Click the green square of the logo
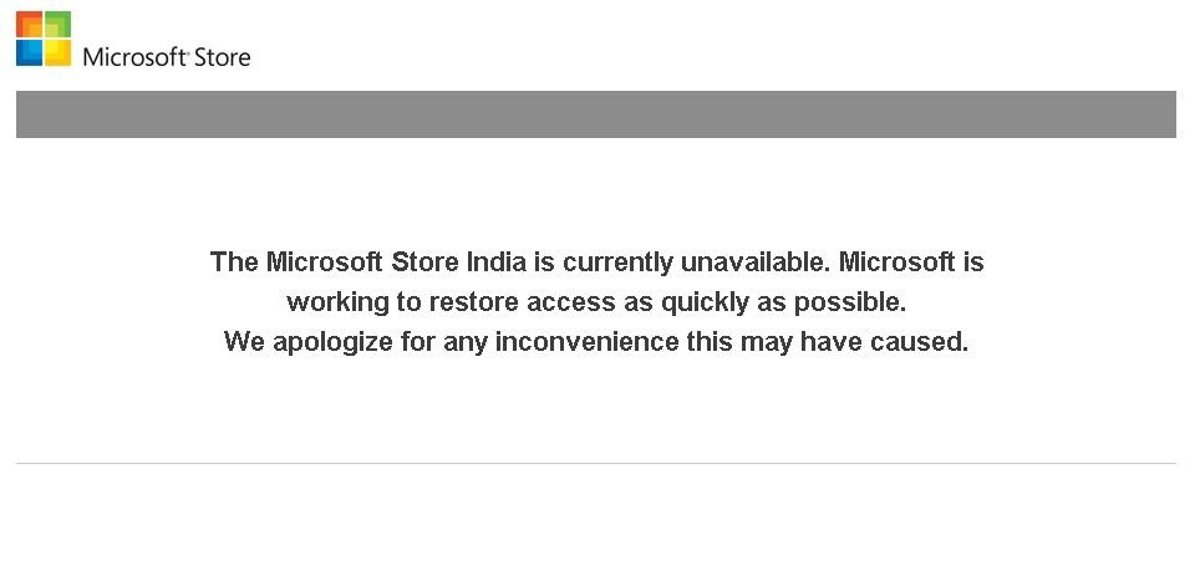 click(x=58, y=25)
